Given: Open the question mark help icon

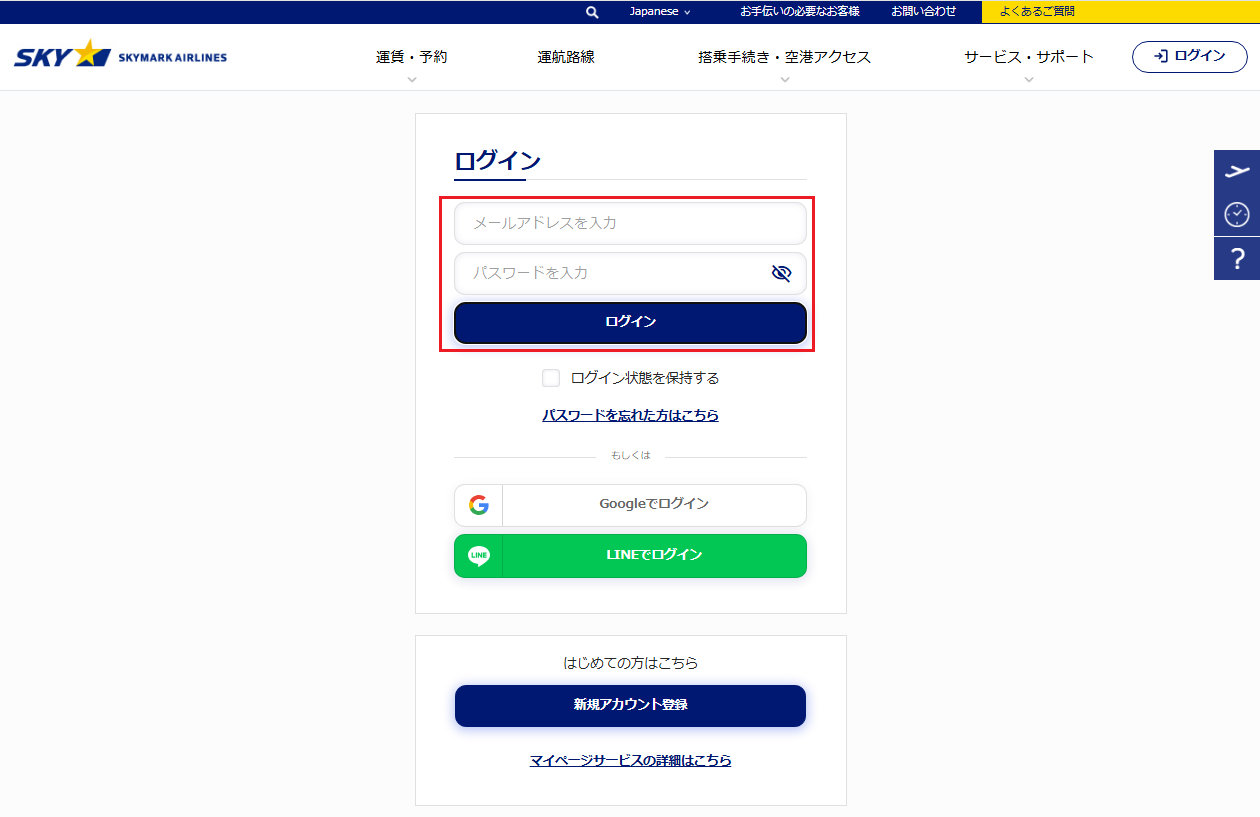Looking at the screenshot, I should coord(1237,259).
